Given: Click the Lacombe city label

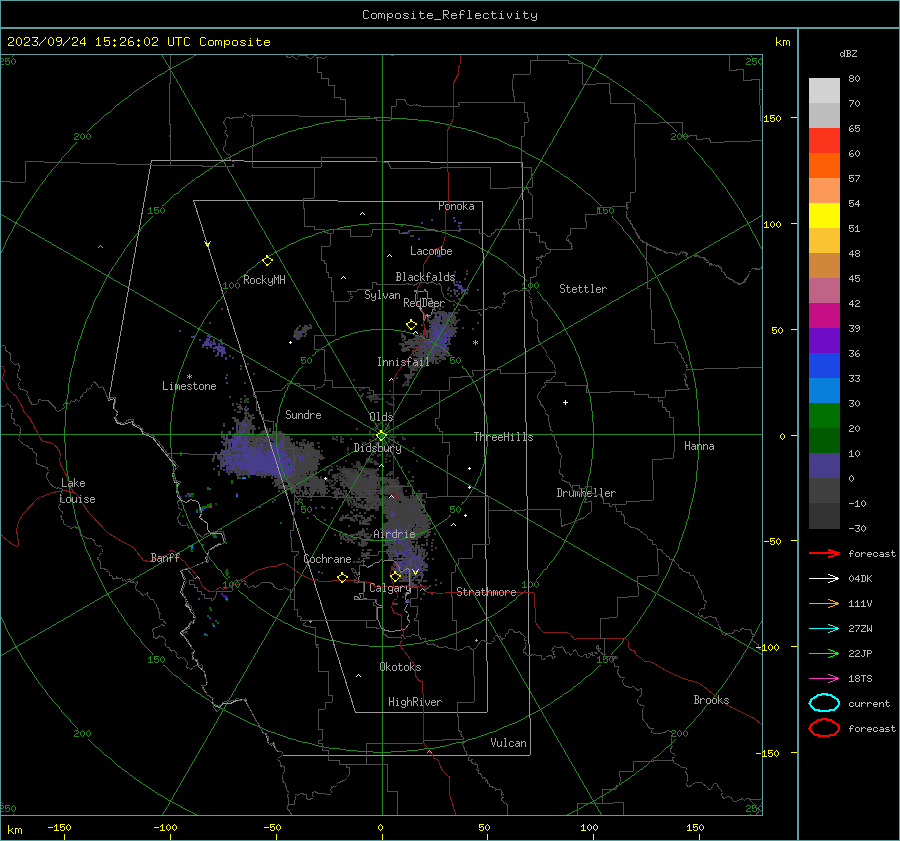Looking at the screenshot, I should pos(431,251).
